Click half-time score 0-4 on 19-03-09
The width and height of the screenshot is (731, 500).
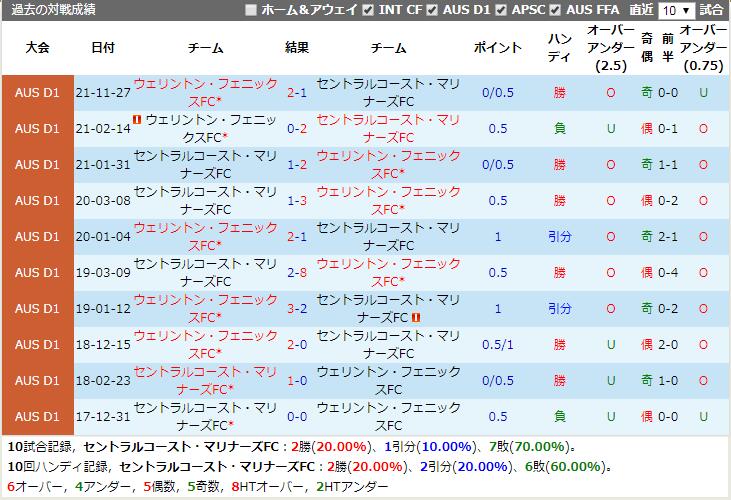(x=668, y=273)
